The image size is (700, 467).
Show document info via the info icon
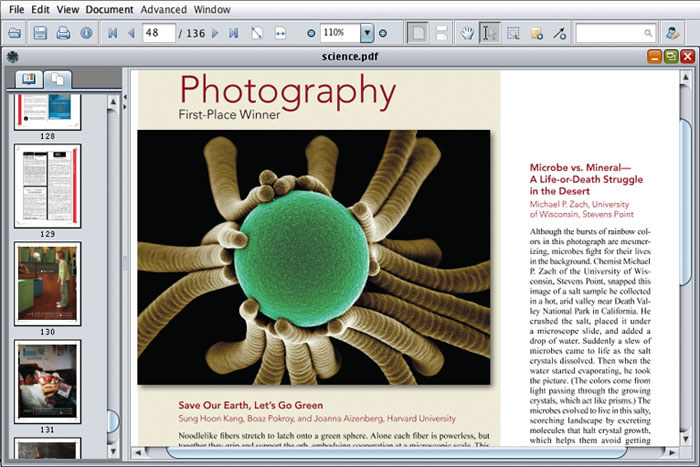click(x=86, y=33)
